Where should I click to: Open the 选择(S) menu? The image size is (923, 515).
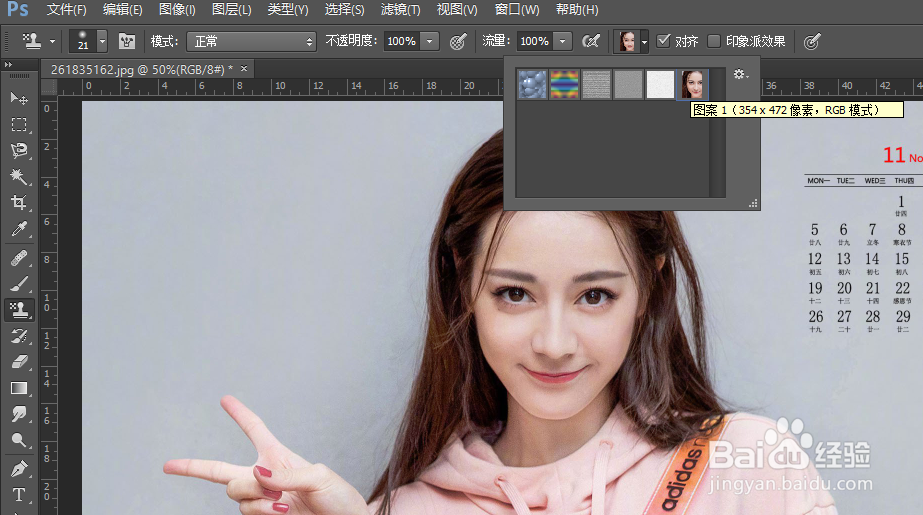tap(344, 10)
